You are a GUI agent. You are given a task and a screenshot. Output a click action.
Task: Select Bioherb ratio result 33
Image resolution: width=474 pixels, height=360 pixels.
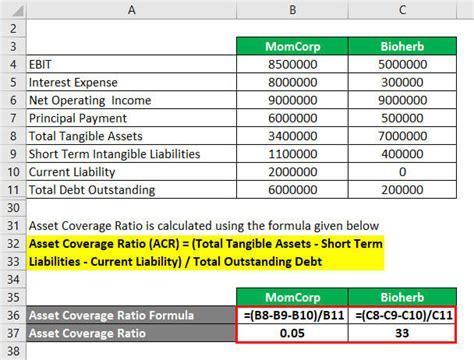402,333
